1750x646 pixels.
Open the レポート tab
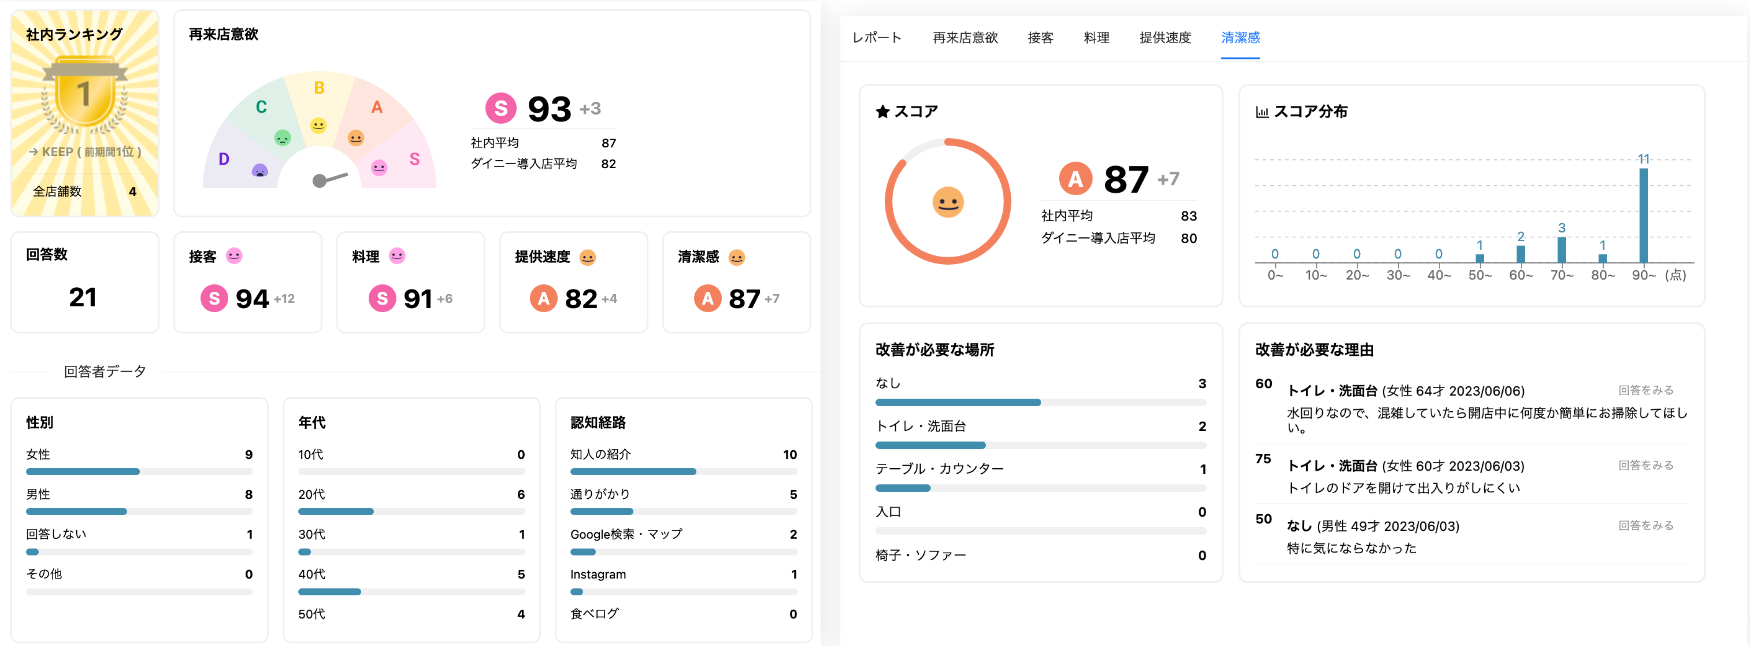coord(877,38)
